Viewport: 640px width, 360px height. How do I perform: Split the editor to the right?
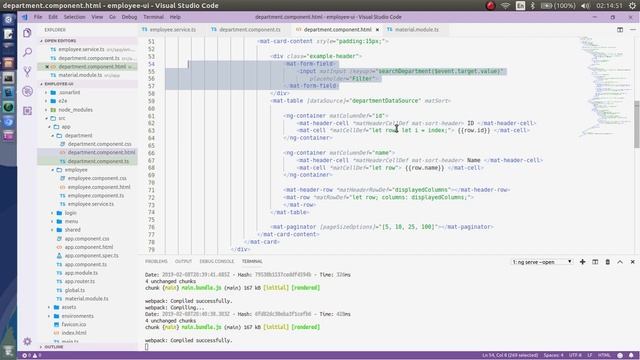(620, 29)
